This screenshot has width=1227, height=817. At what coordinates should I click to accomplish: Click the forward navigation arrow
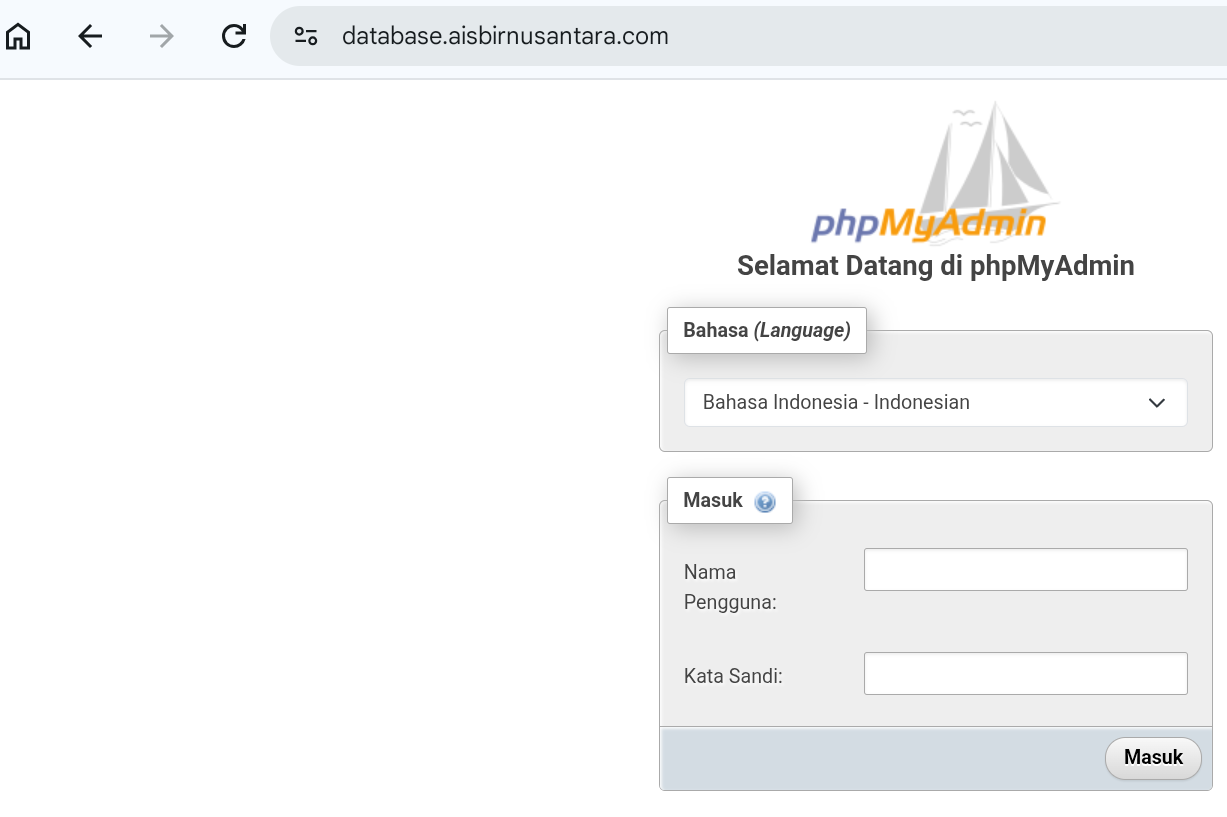click(161, 37)
